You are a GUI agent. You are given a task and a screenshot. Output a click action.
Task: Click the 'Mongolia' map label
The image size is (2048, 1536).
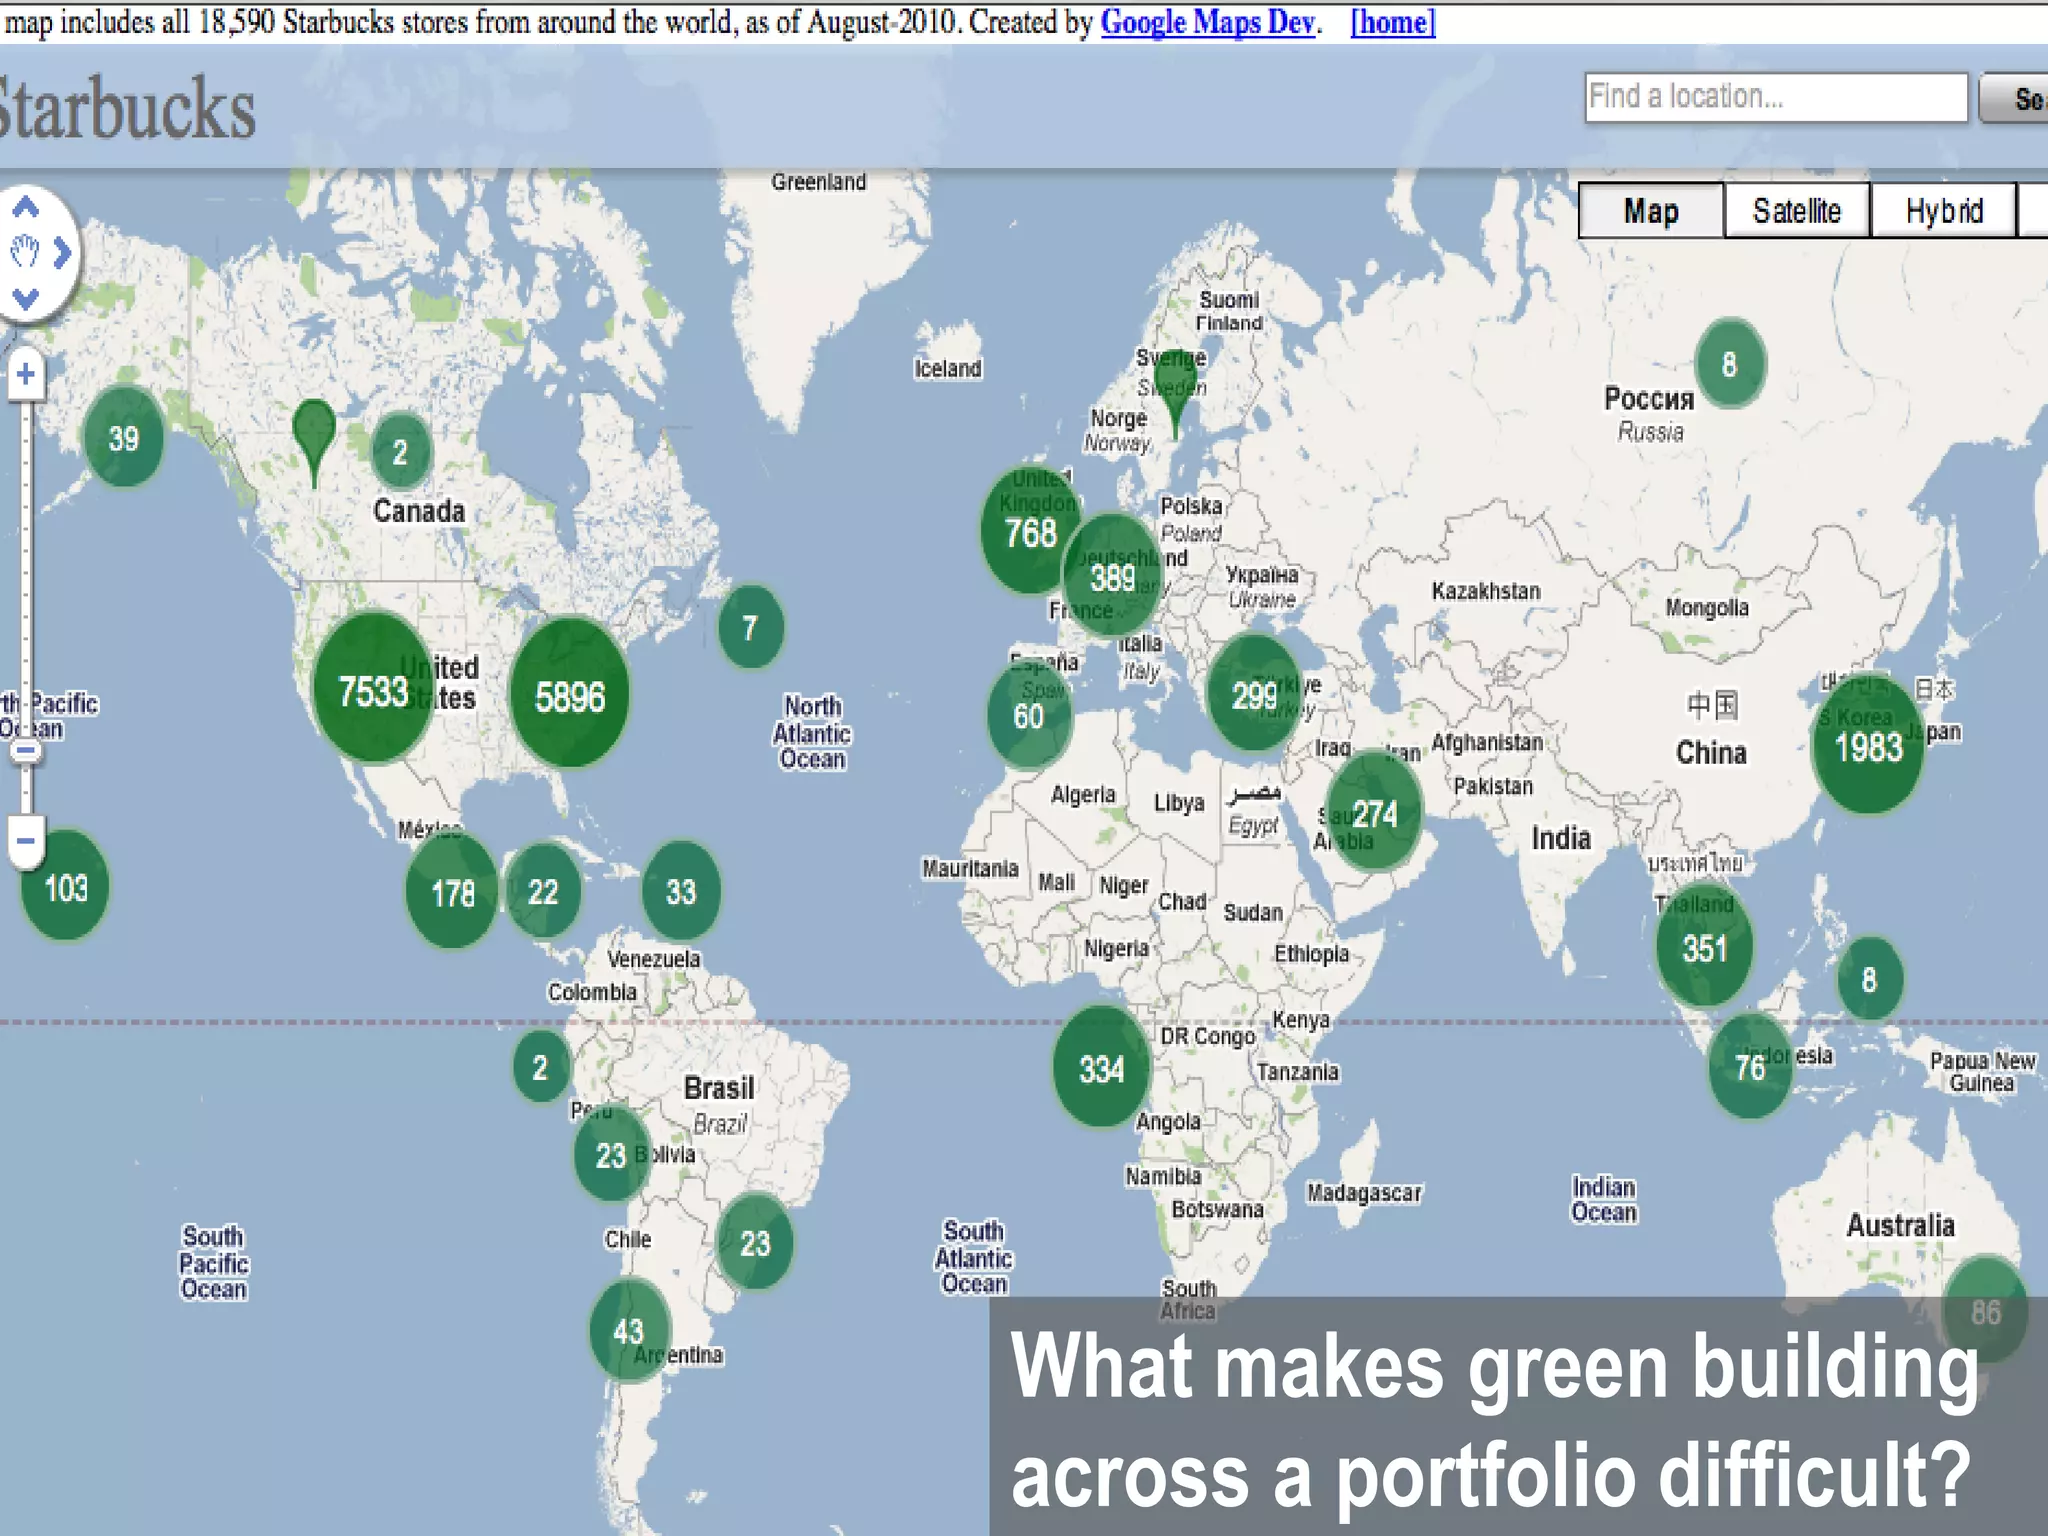pos(1707,608)
